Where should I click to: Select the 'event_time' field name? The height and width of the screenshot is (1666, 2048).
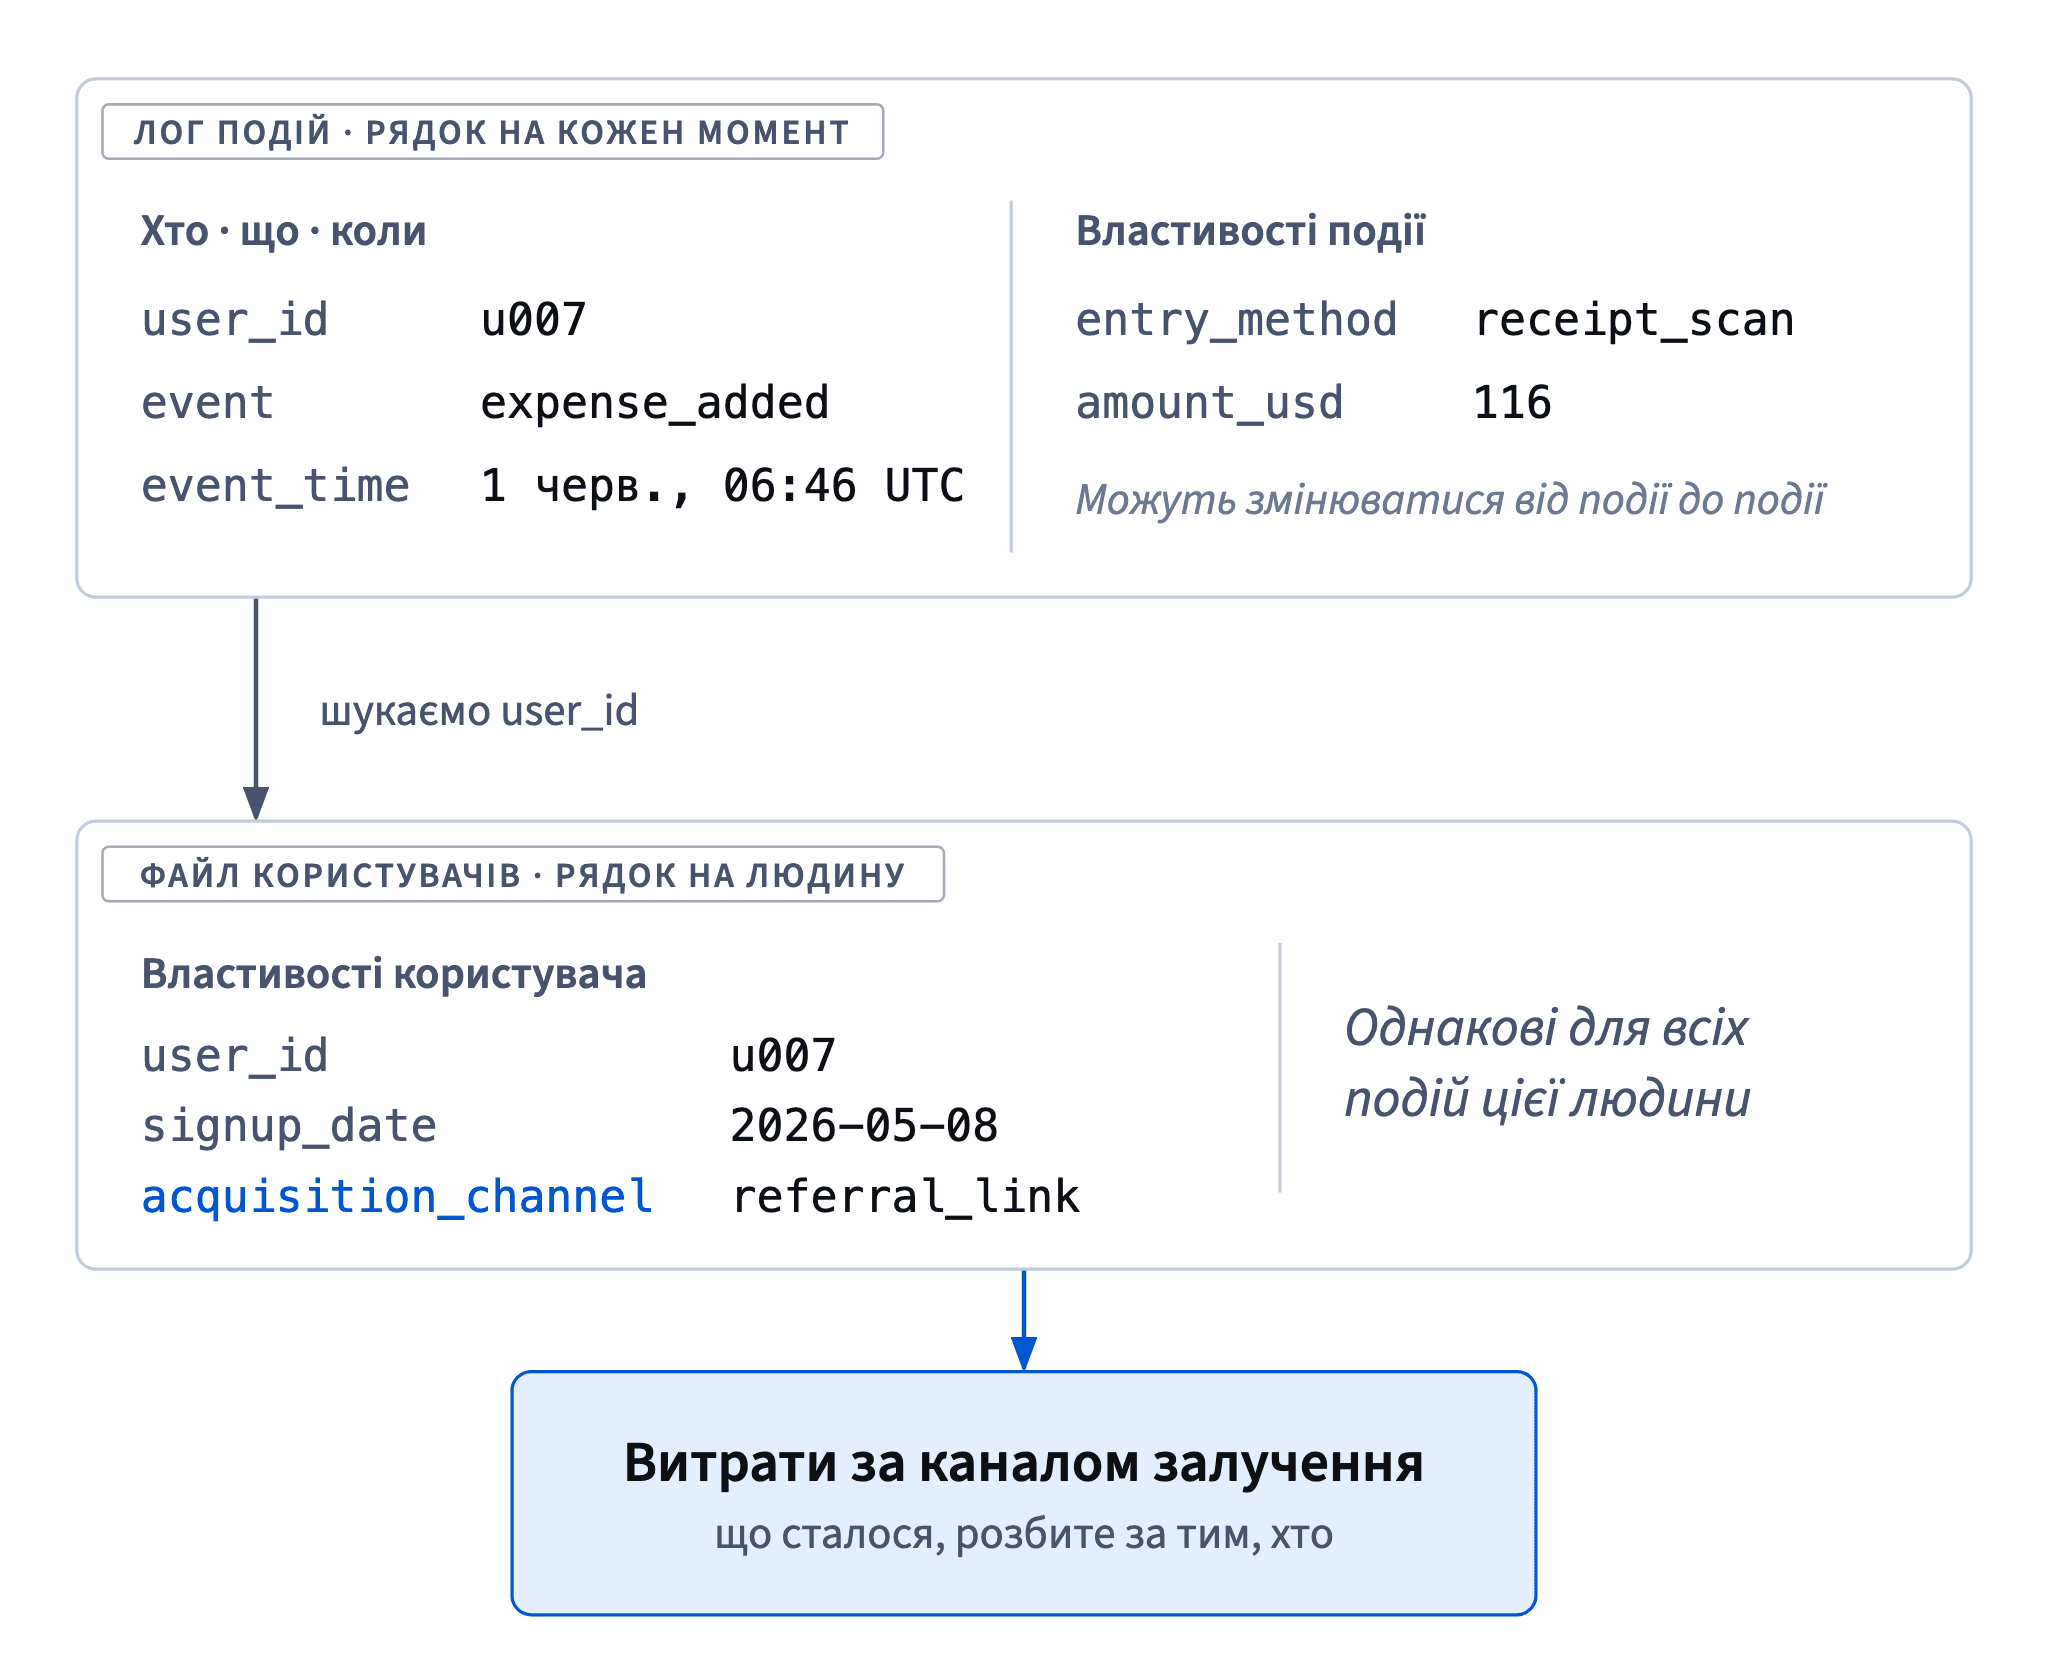[275, 487]
